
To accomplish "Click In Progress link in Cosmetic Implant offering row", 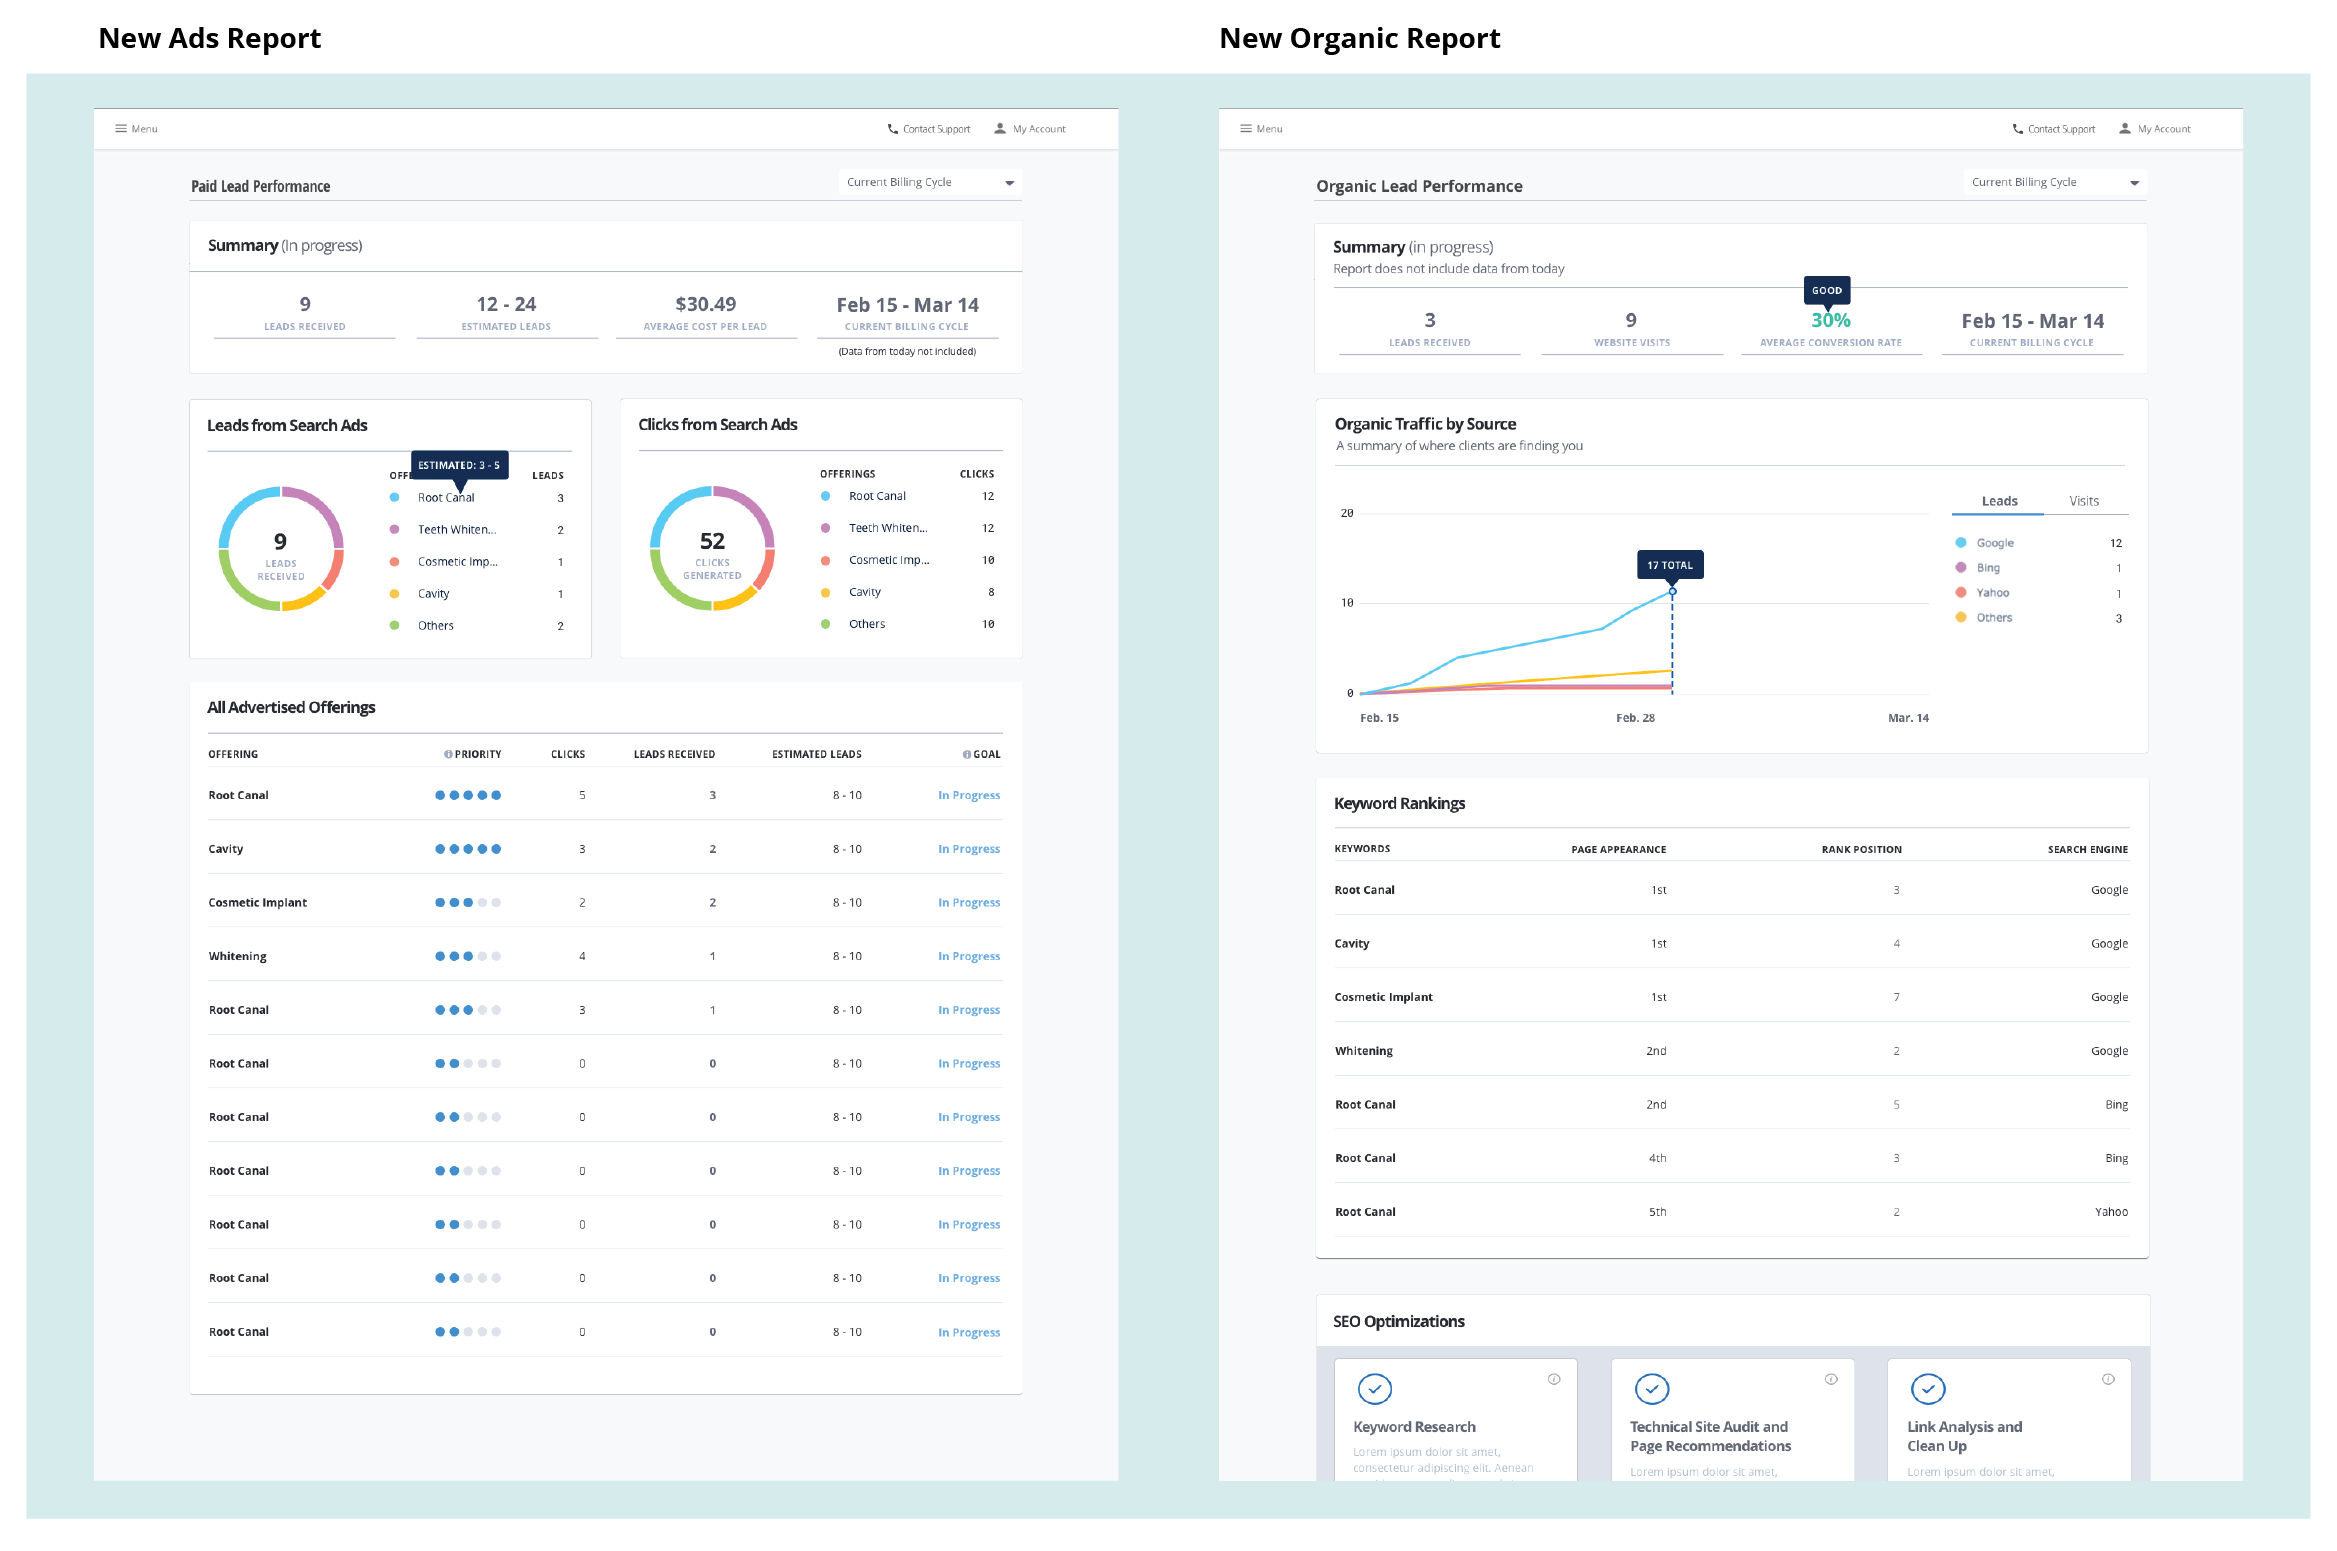I will tap(969, 903).
